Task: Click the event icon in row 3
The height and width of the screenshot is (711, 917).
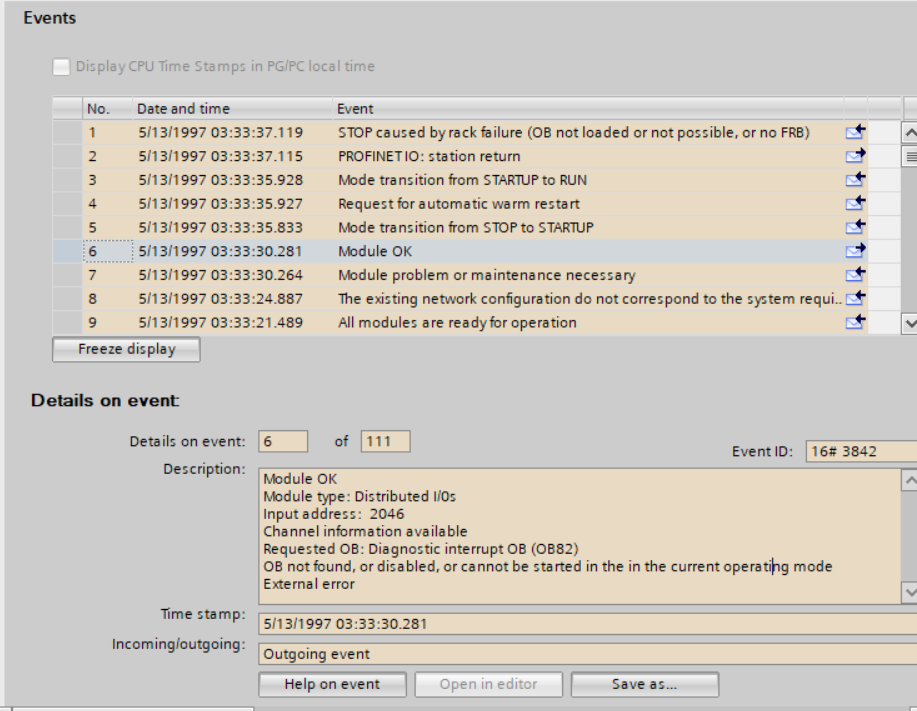Action: 855,180
